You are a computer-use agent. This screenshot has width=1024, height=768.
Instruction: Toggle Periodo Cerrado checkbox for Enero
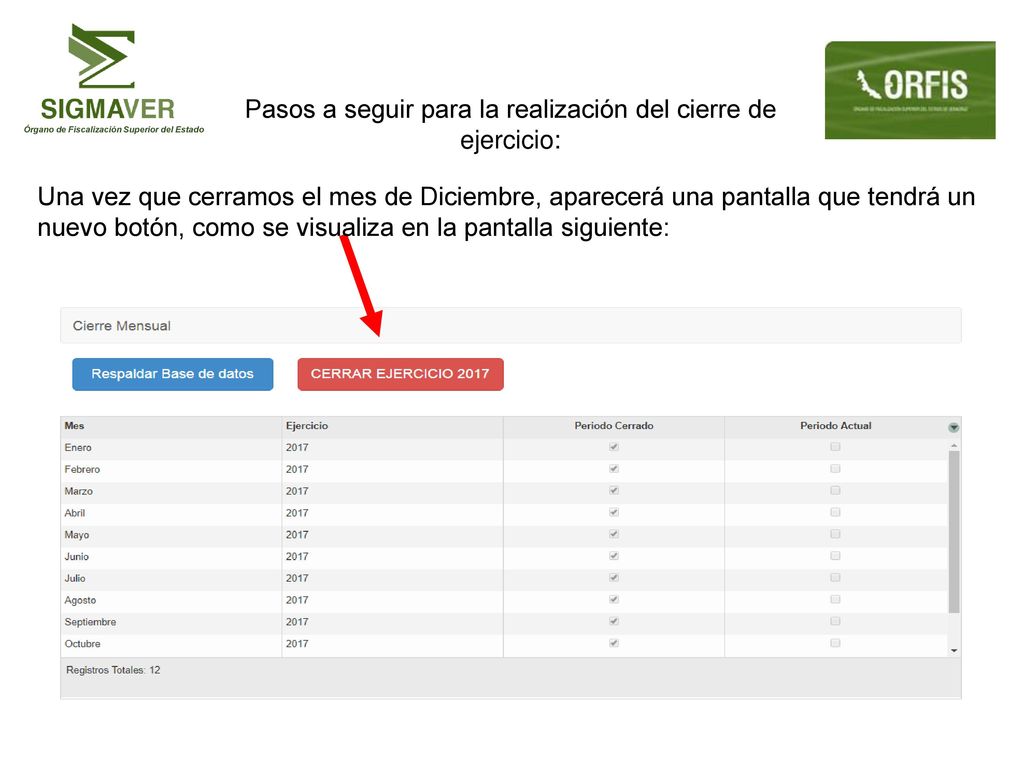pos(614,447)
